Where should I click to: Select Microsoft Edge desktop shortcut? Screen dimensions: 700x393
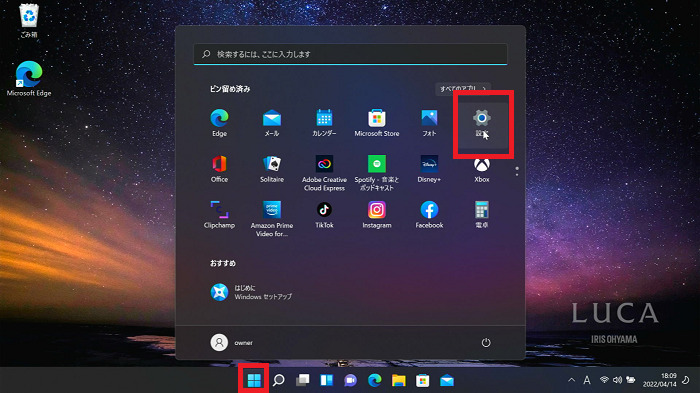[29, 79]
